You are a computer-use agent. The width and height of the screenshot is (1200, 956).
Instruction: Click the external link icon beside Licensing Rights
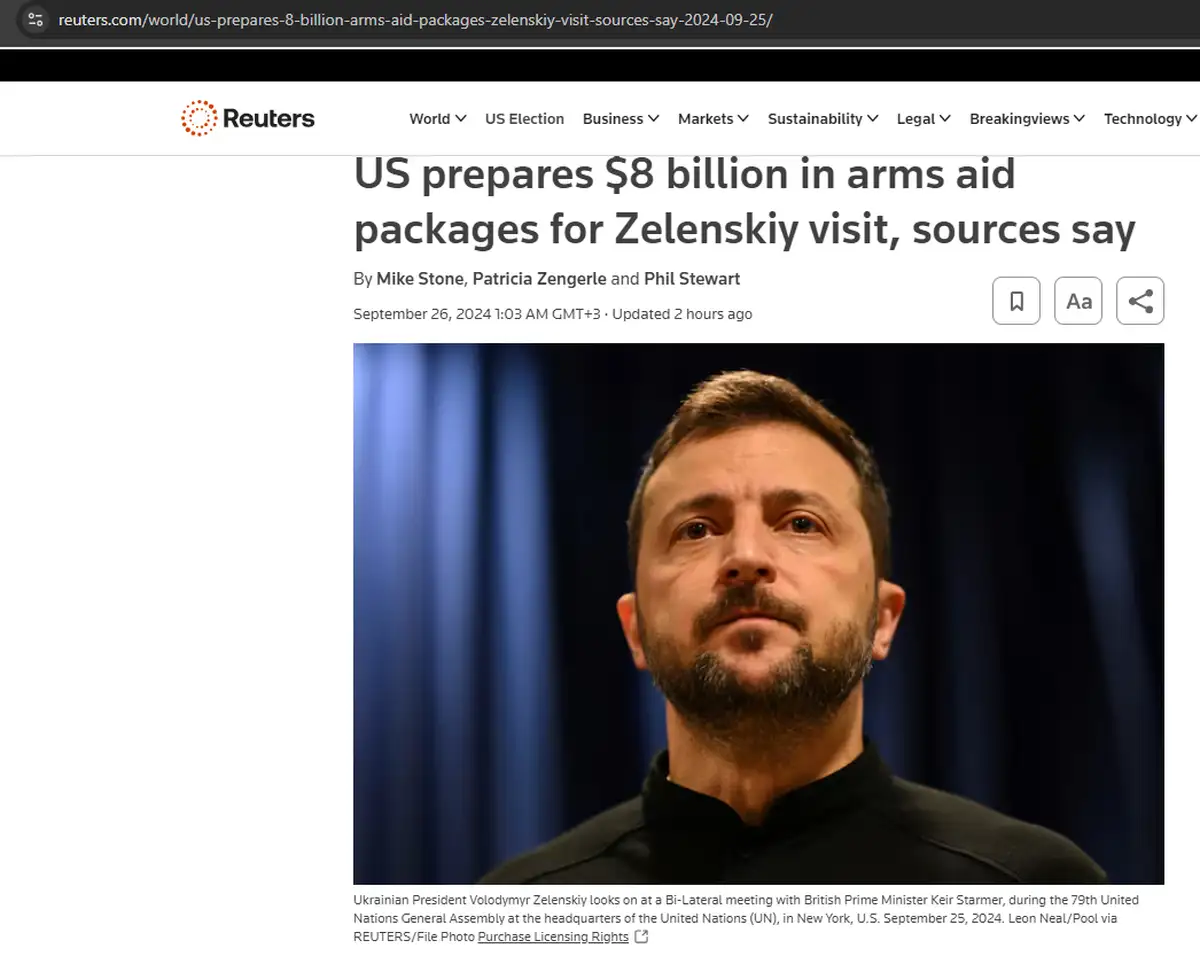click(642, 937)
